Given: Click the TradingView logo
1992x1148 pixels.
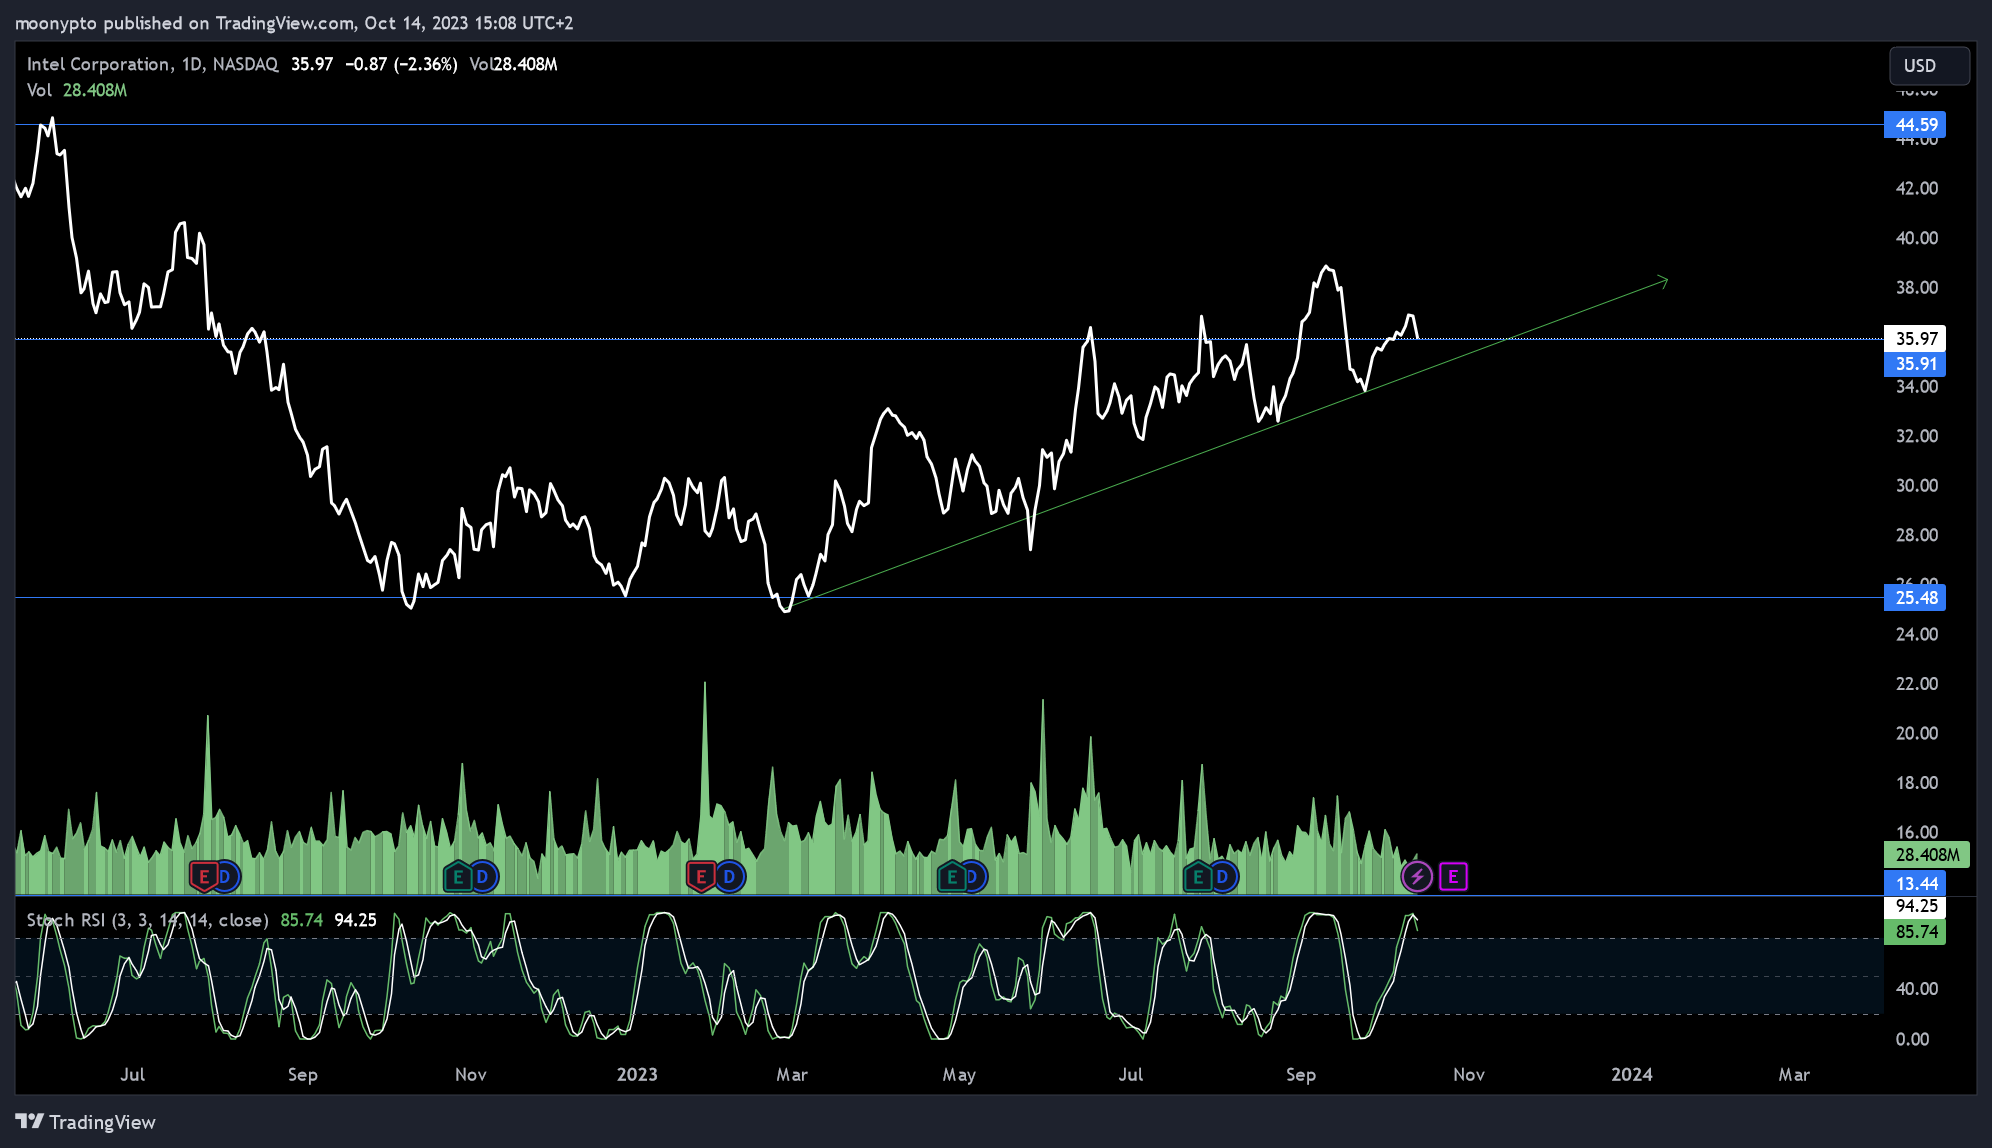Looking at the screenshot, I should tap(86, 1122).
